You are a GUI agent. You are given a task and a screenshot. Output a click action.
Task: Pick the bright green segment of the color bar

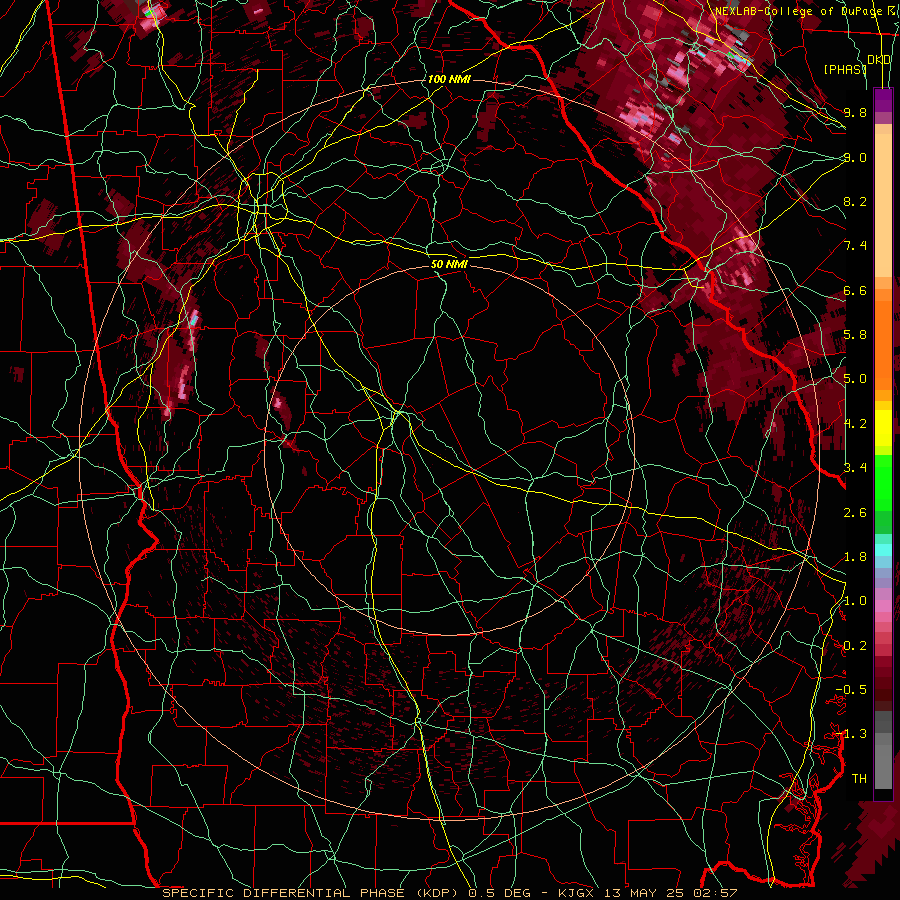click(883, 482)
